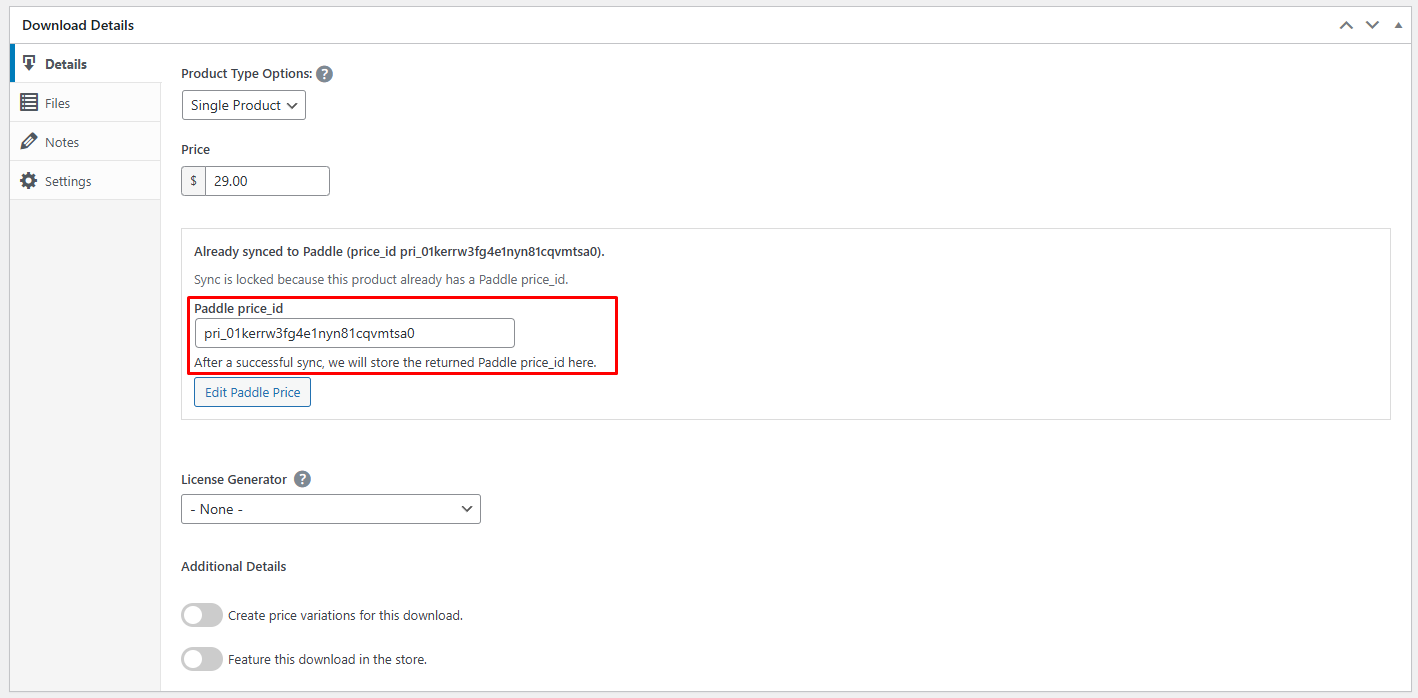
Task: Toggle featuring this download in the store
Action: click(202, 659)
